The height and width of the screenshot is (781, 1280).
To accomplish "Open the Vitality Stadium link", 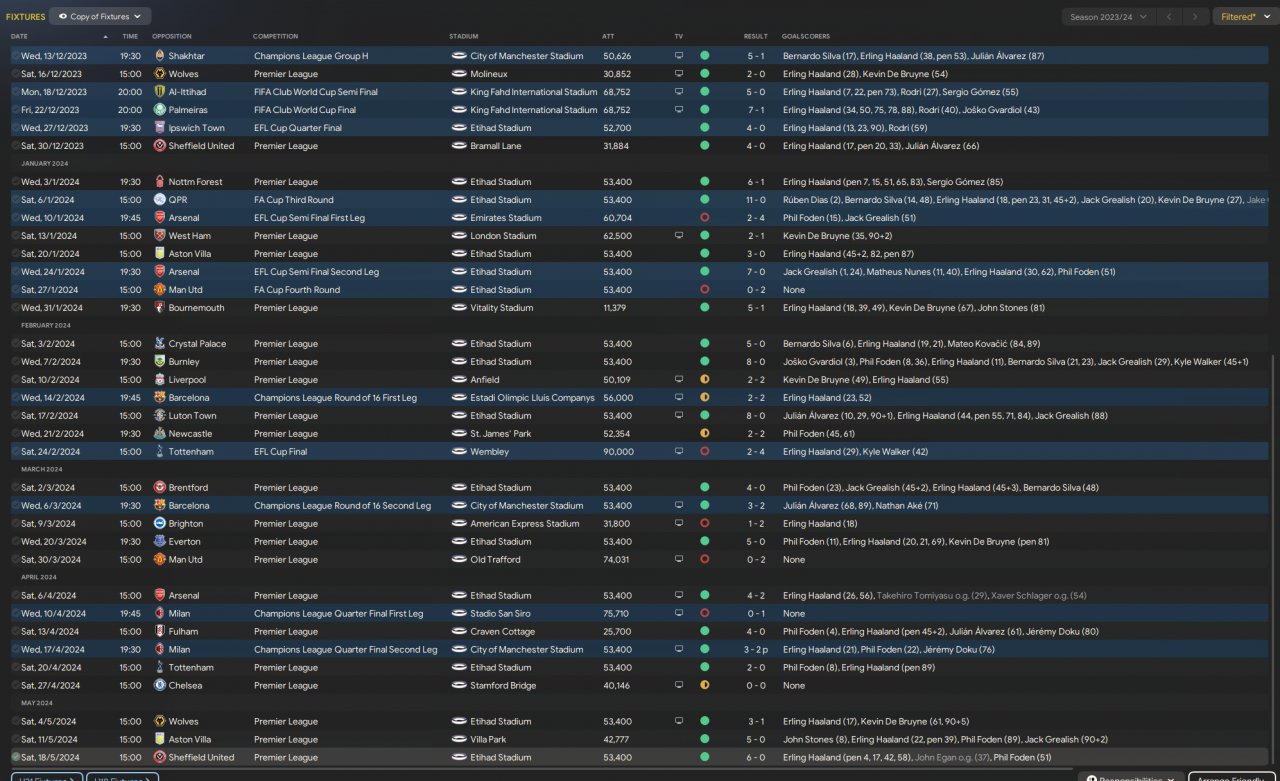I will [x=502, y=308].
